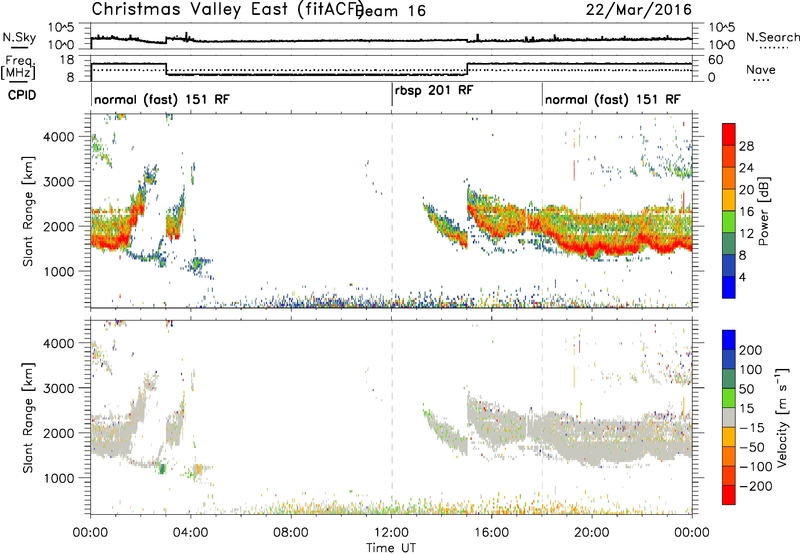Click the '-200' label on Velocity color bar
Screen dimensions: 800x554
click(756, 486)
